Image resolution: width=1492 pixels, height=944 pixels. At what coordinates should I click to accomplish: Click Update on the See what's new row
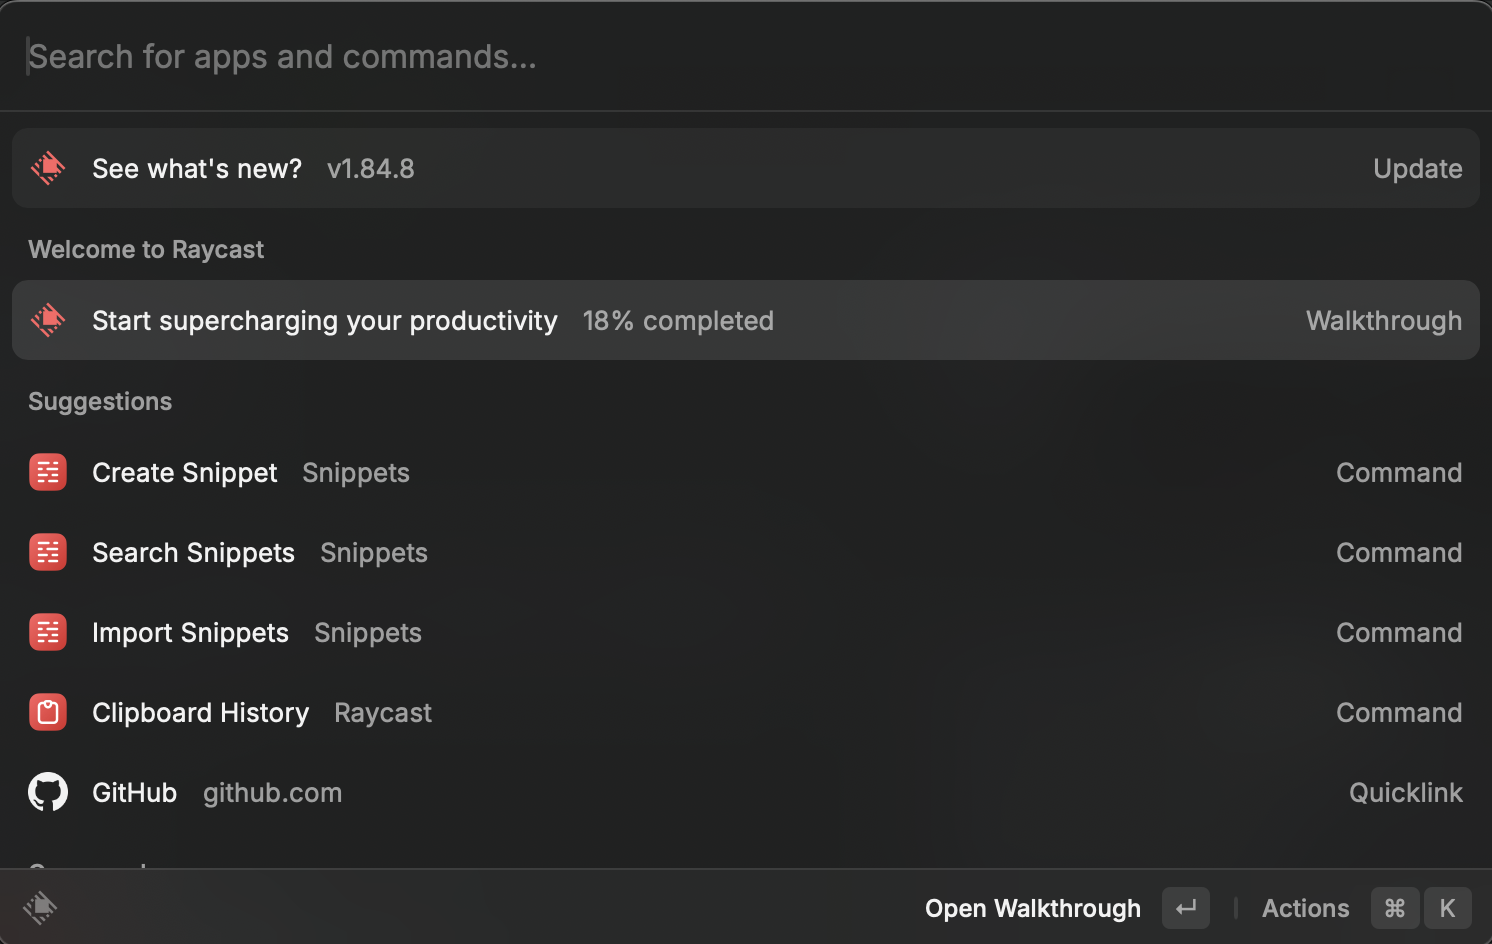[1417, 169]
